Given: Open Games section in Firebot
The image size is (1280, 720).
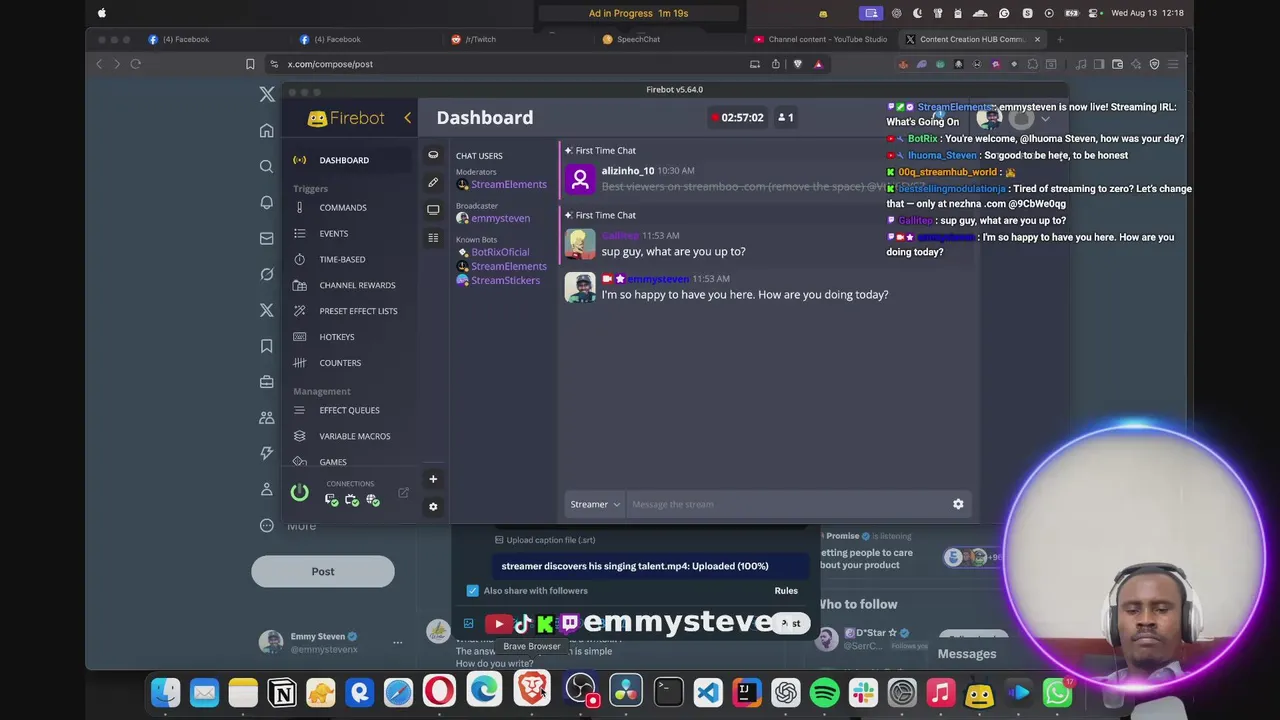Looking at the screenshot, I should pos(333,462).
